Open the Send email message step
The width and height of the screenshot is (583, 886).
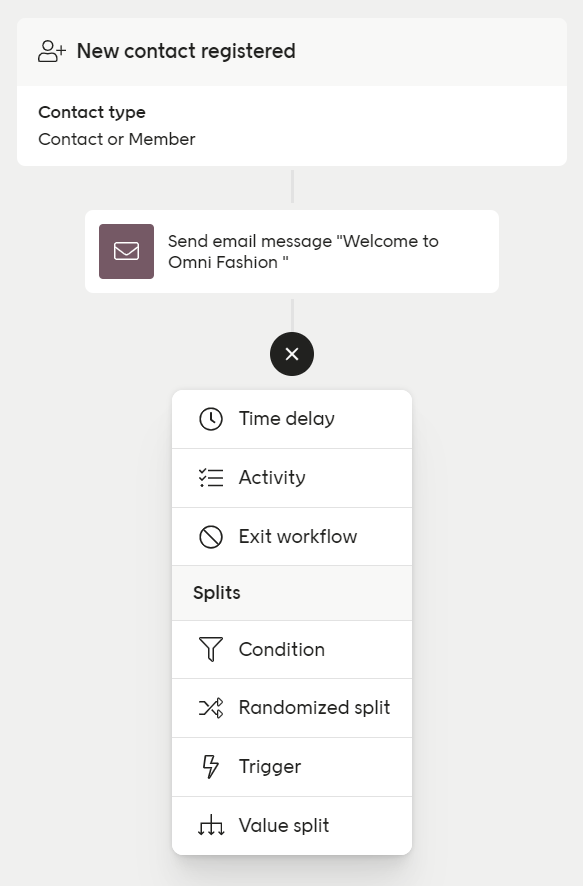point(292,251)
